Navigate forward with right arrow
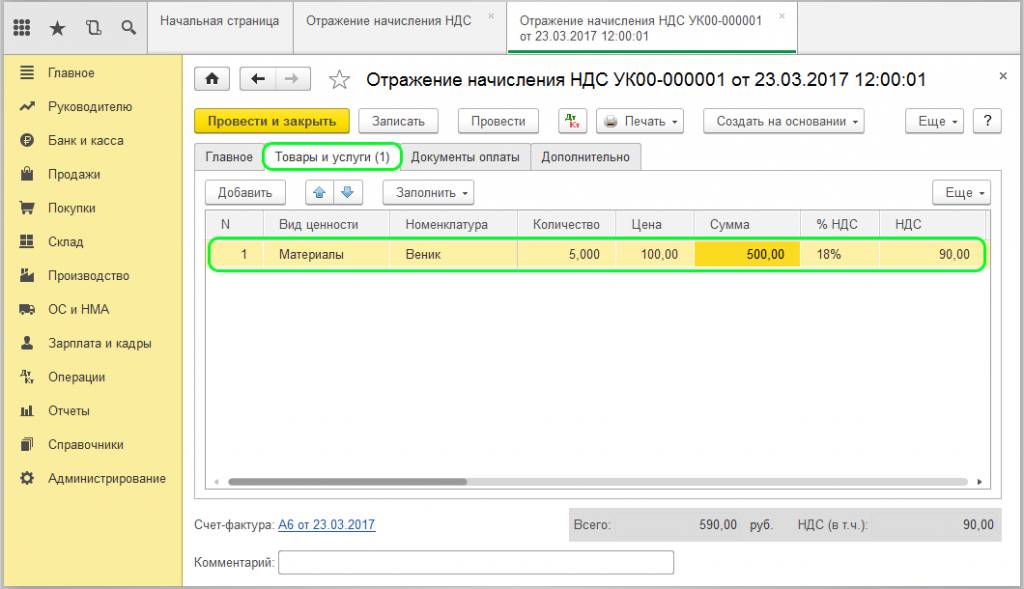This screenshot has width=1024, height=589. click(x=293, y=79)
